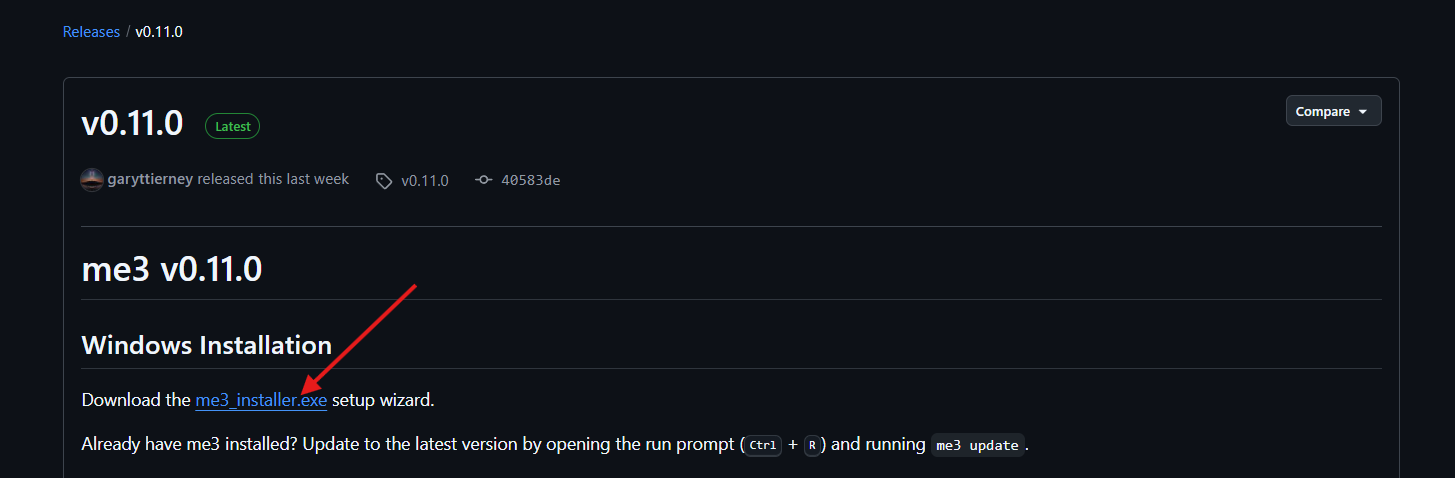Click the Windows Installation heading
Screen dimensions: 1455x478
pyautogui.click(x=206, y=346)
